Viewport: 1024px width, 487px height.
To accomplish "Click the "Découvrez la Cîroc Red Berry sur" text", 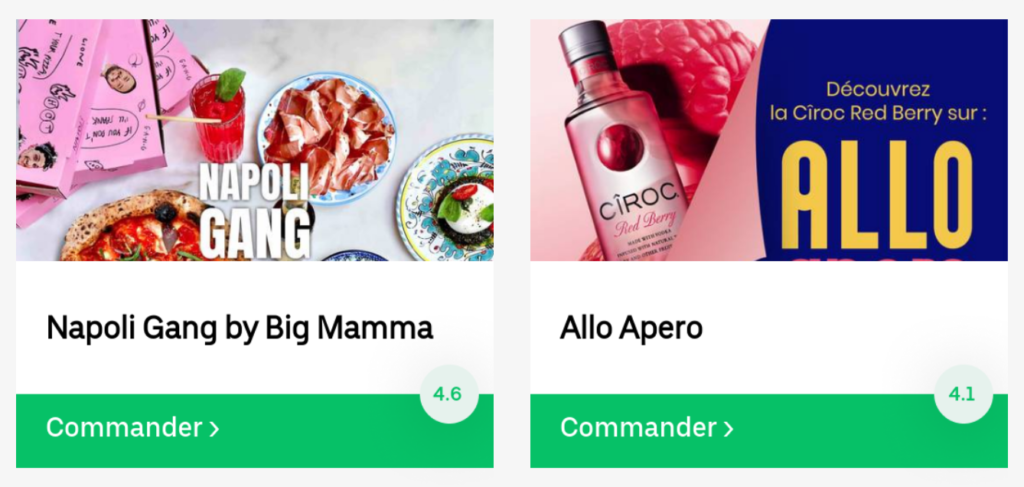I will pyautogui.click(x=878, y=101).
